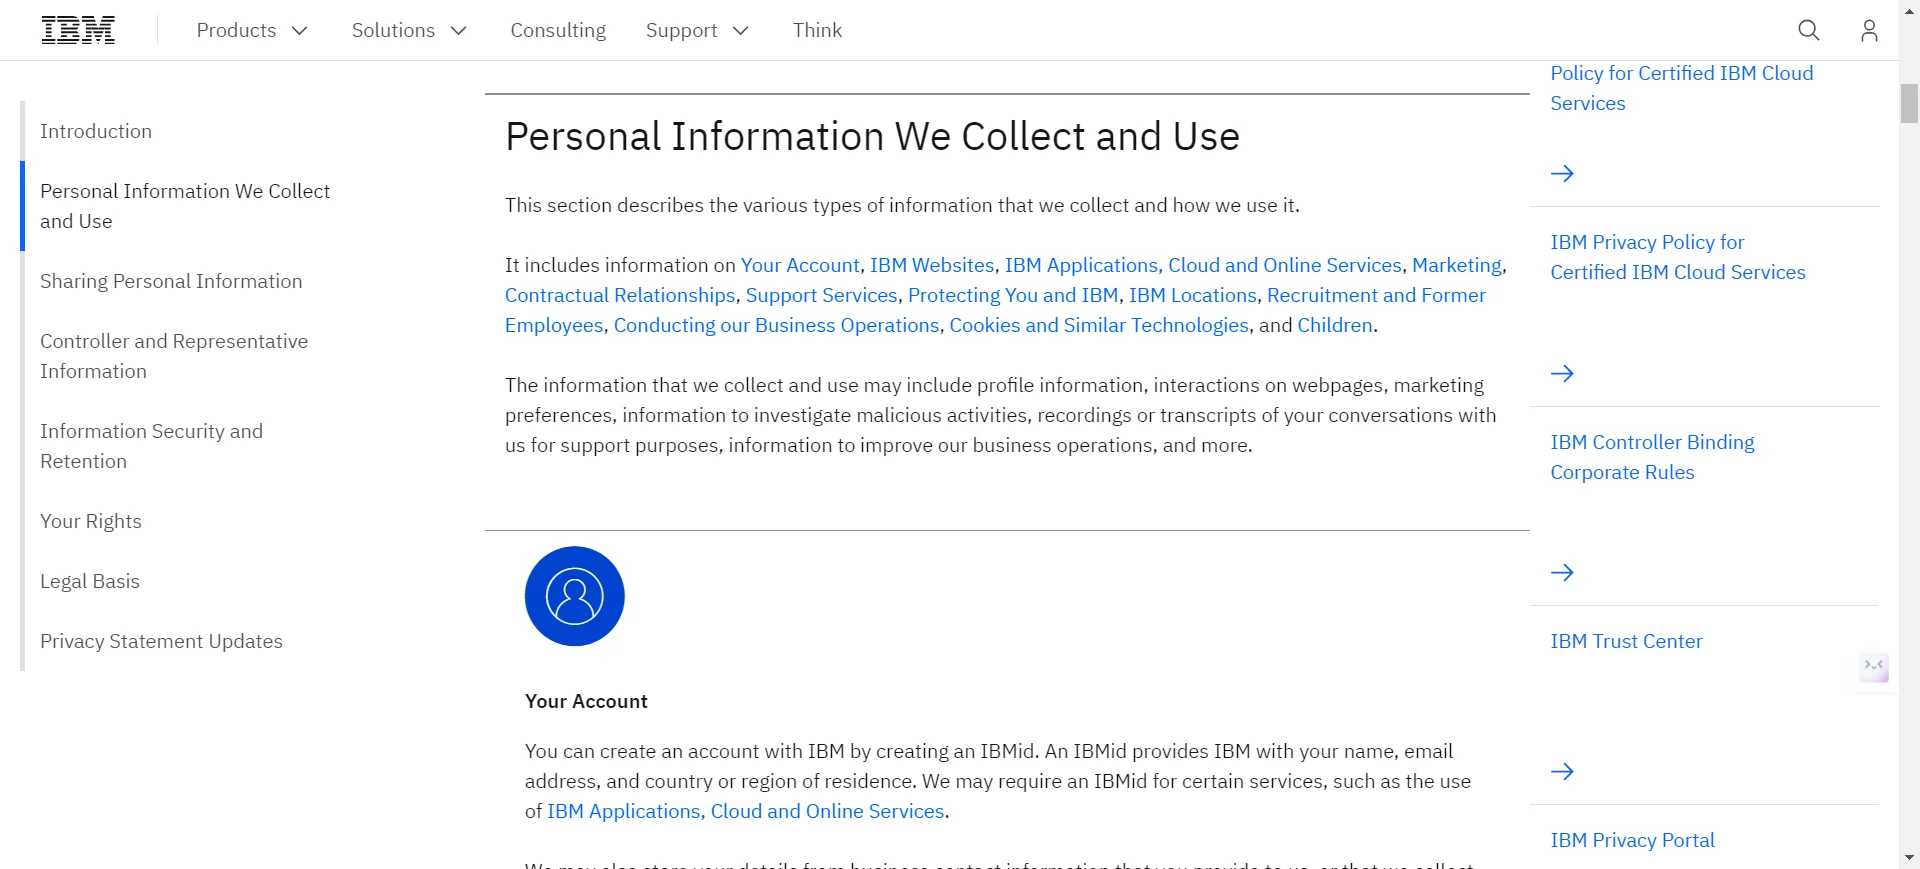The width and height of the screenshot is (1920, 869).
Task: Follow the Contractual Relationships link
Action: click(x=620, y=295)
